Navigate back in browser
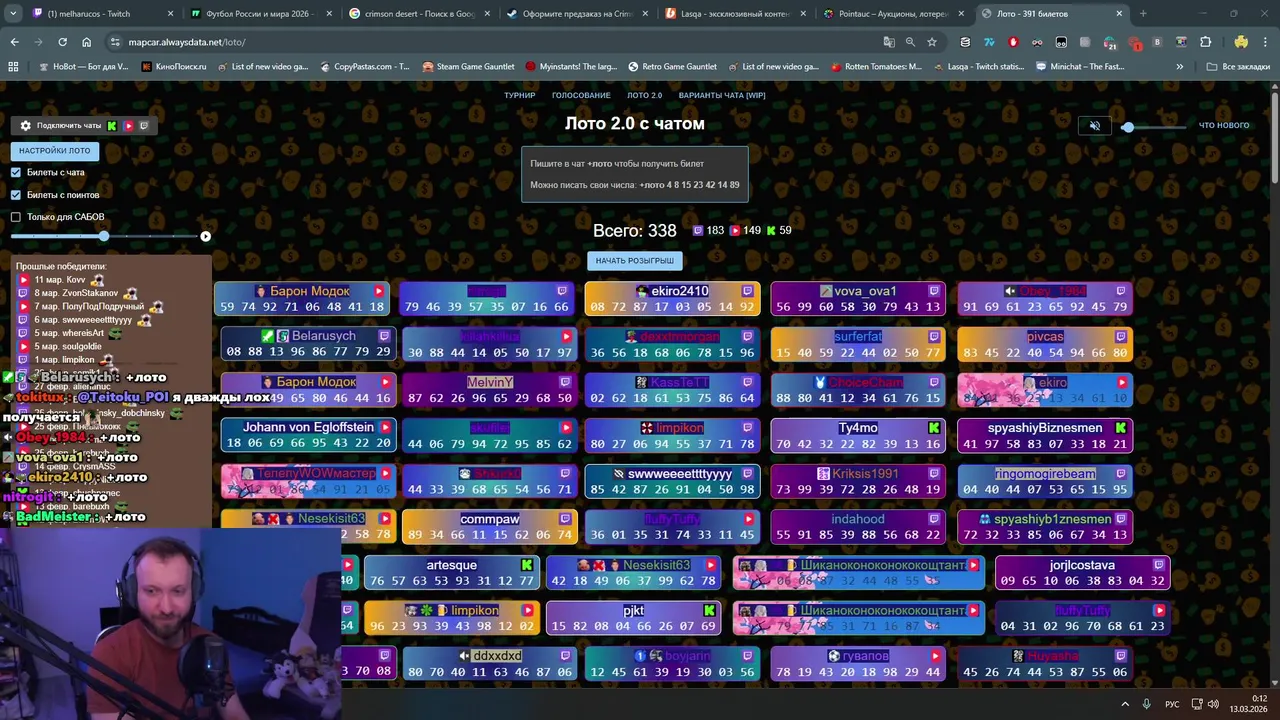Image resolution: width=1280 pixels, height=720 pixels. (x=14, y=42)
